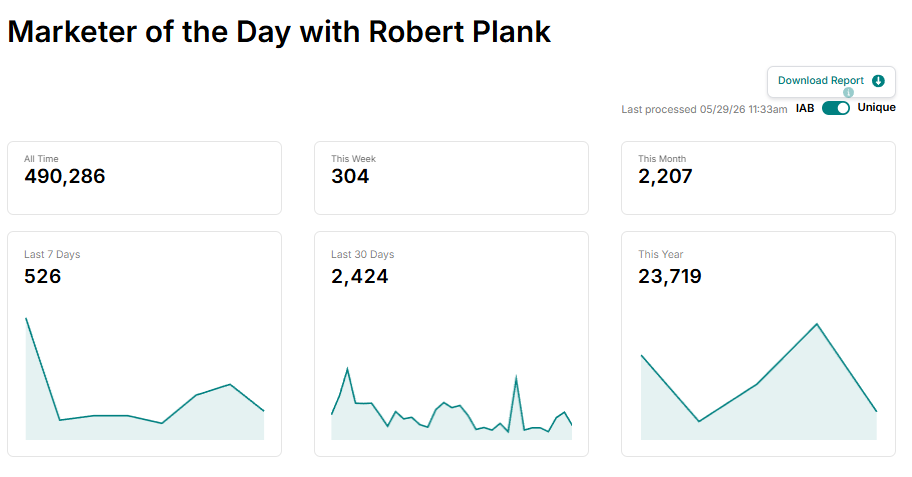Click the Download Report button
Image resolution: width=912 pixels, height=477 pixels.
tap(831, 81)
